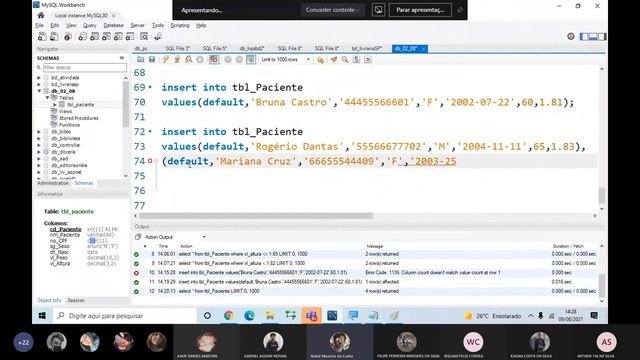Refresh schemas list icon
This screenshot has height=360, width=640.
[122, 58]
